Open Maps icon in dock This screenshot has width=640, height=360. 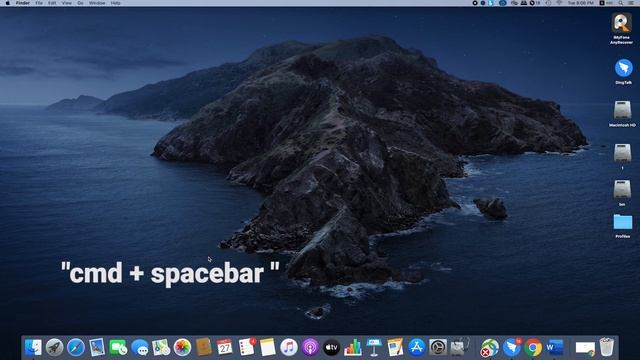(161, 348)
